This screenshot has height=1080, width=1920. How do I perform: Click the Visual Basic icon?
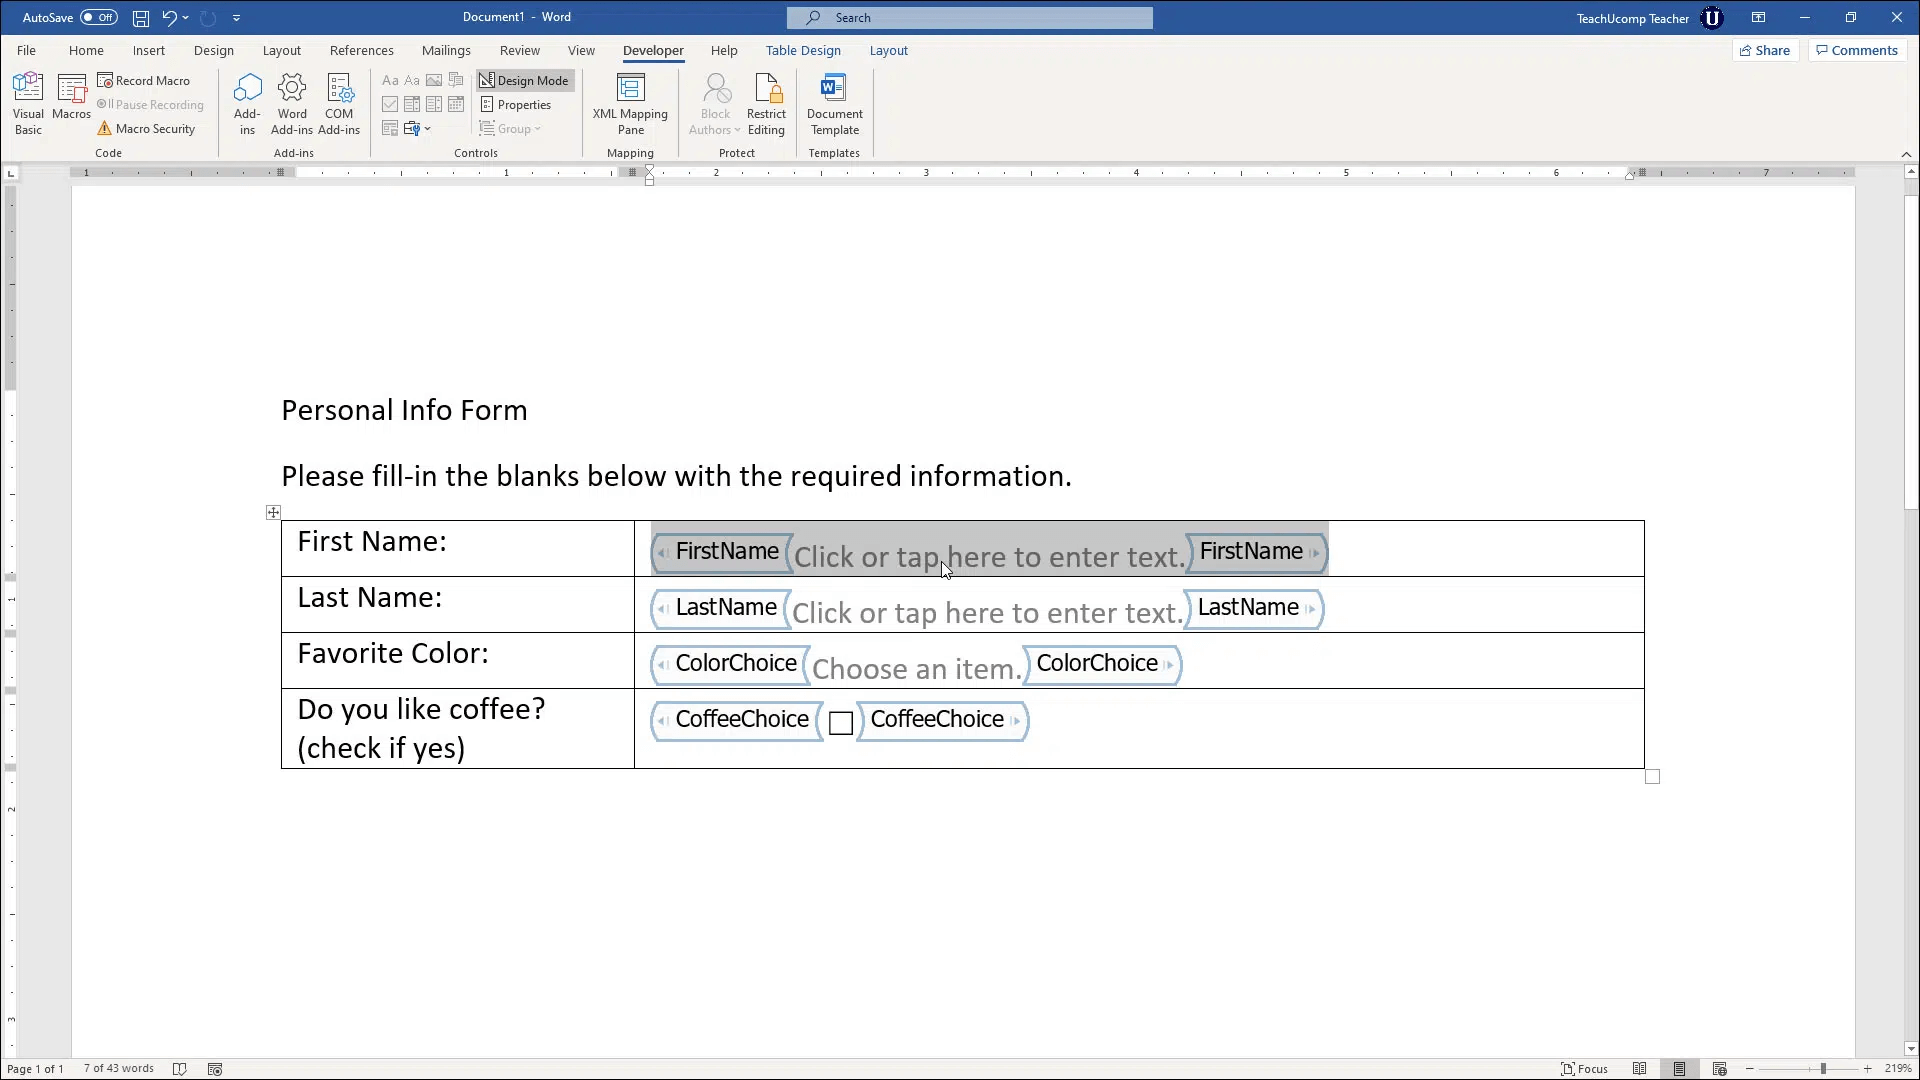coord(28,103)
